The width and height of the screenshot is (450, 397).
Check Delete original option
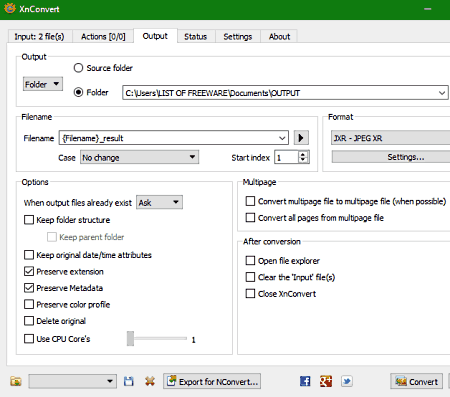coord(29,321)
